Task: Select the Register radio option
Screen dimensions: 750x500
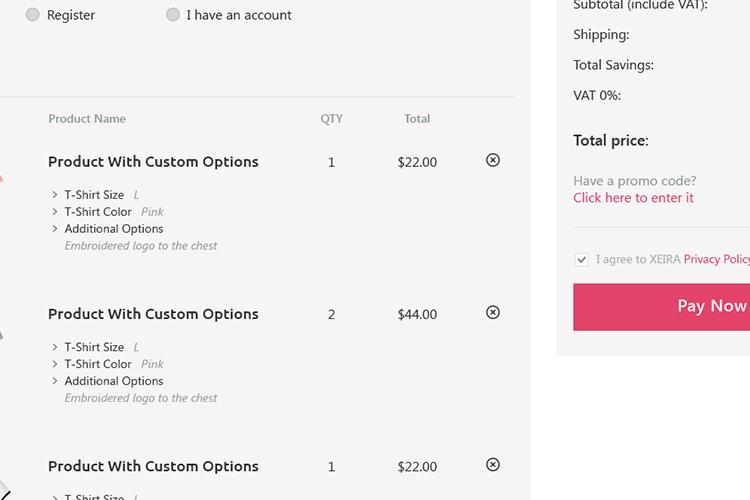Action: (33, 15)
